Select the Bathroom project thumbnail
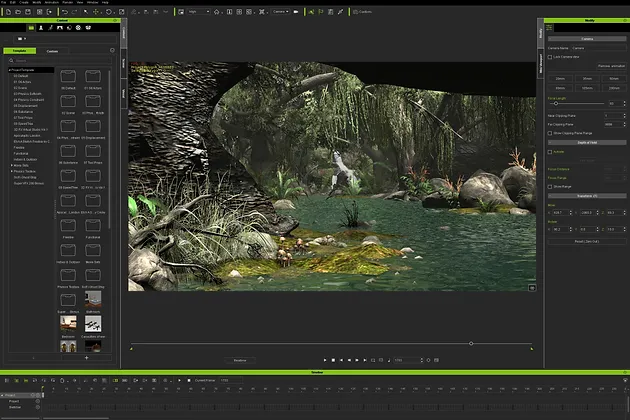Viewport: 630px width, 420px height. click(93, 299)
